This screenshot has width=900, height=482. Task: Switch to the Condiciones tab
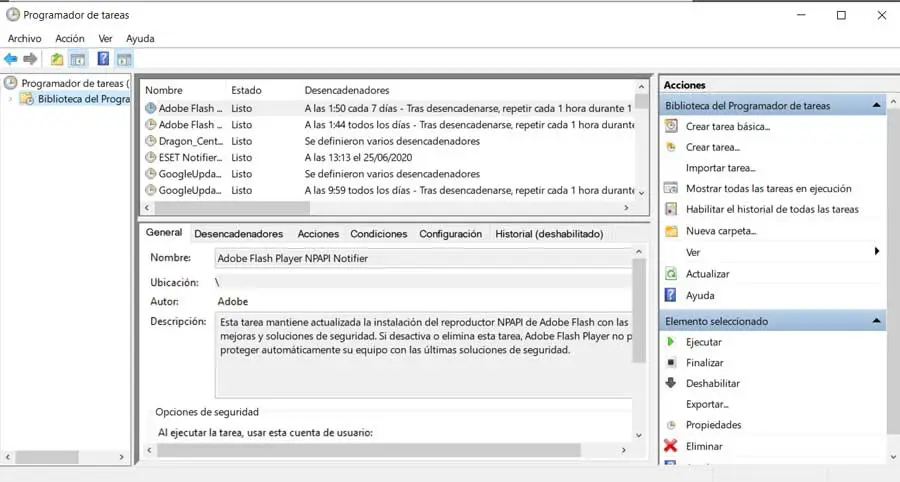tap(378, 234)
